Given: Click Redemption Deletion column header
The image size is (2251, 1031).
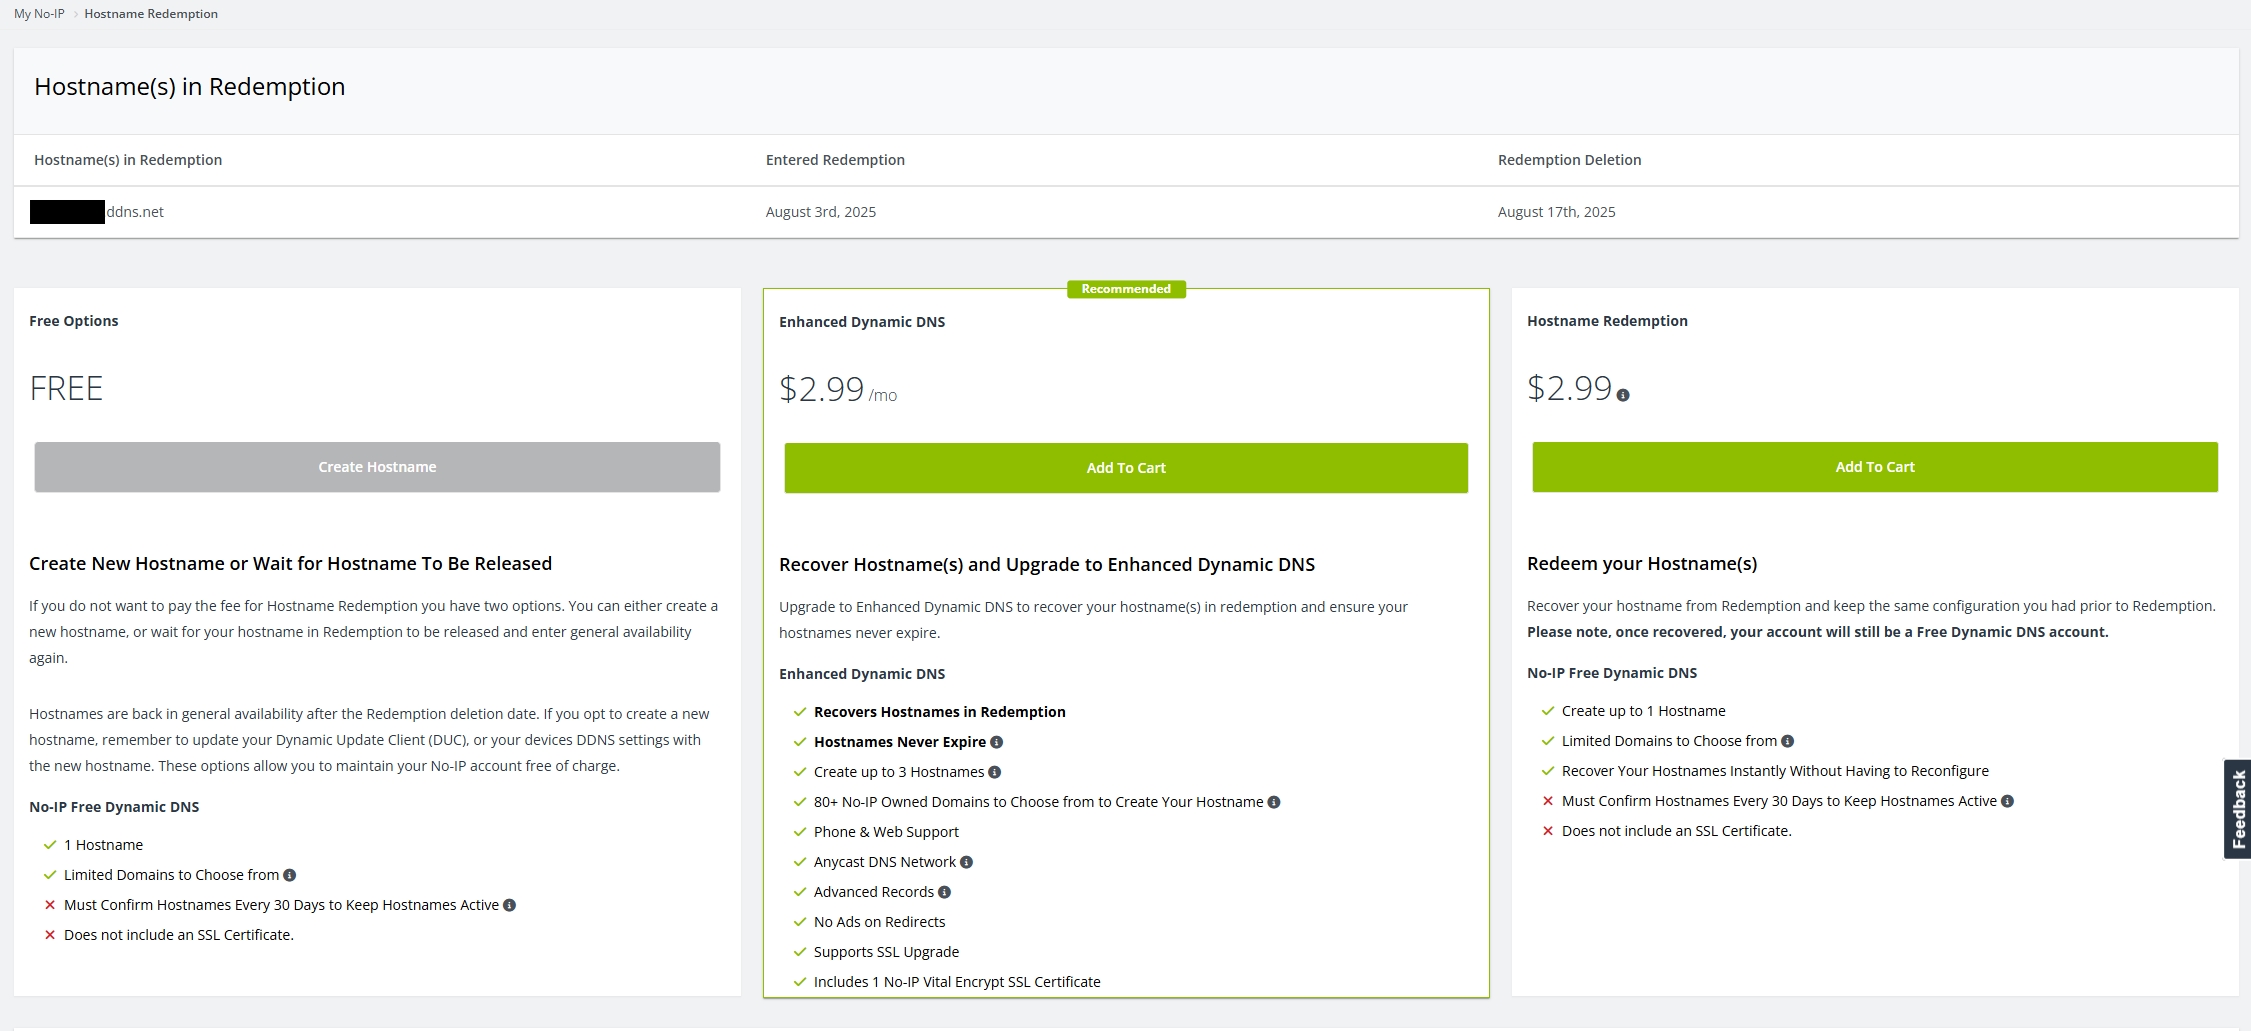Looking at the screenshot, I should (x=1569, y=160).
